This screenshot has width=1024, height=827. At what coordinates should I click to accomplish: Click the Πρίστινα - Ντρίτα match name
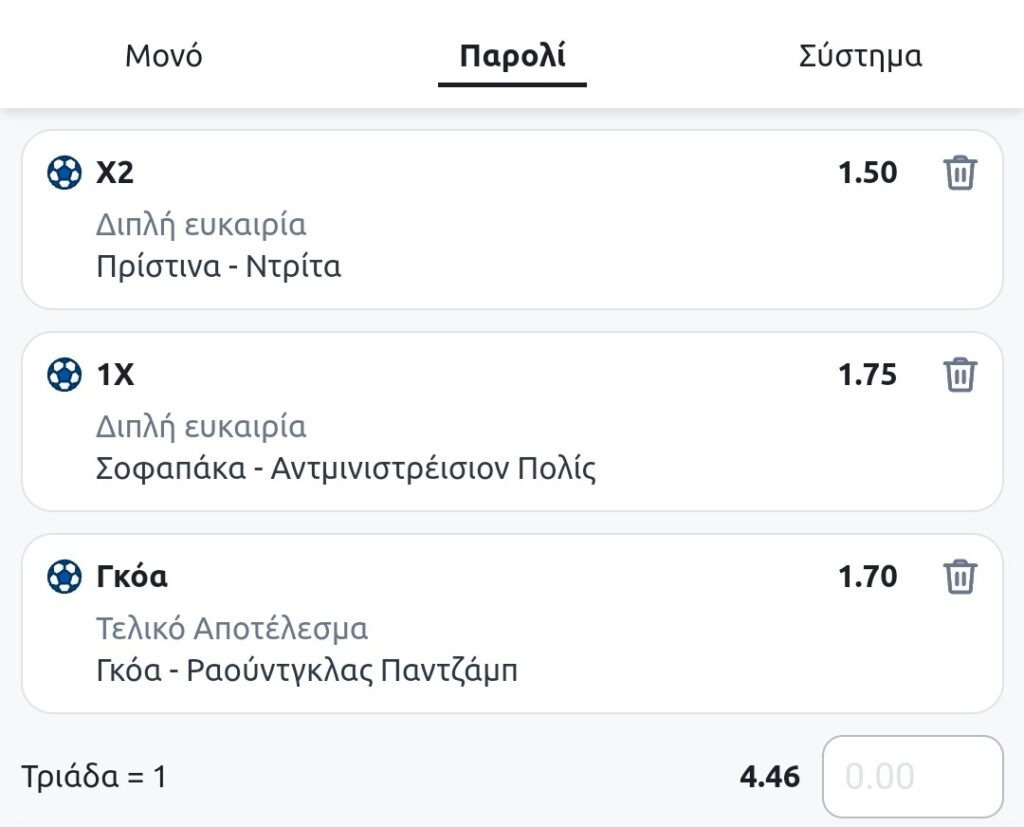[x=218, y=267]
